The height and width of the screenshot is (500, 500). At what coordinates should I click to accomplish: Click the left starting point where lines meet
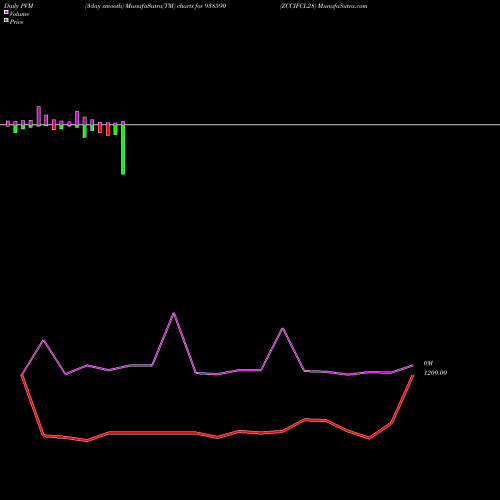(22, 375)
